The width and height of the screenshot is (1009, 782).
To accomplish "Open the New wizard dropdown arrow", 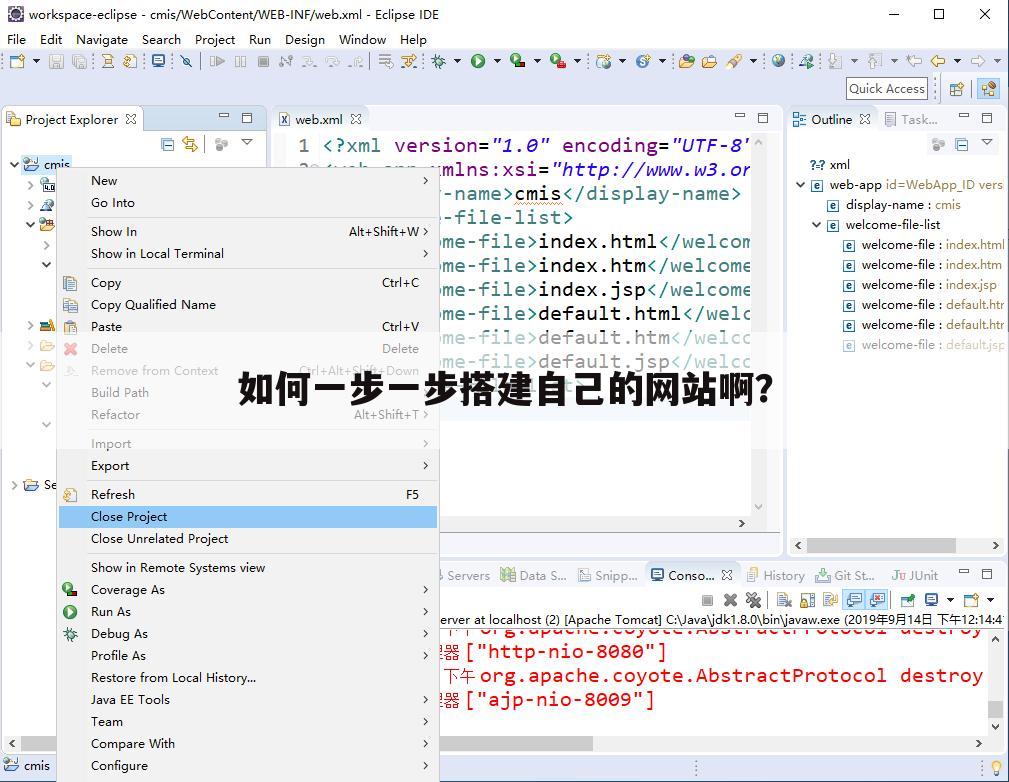I will pos(36,61).
